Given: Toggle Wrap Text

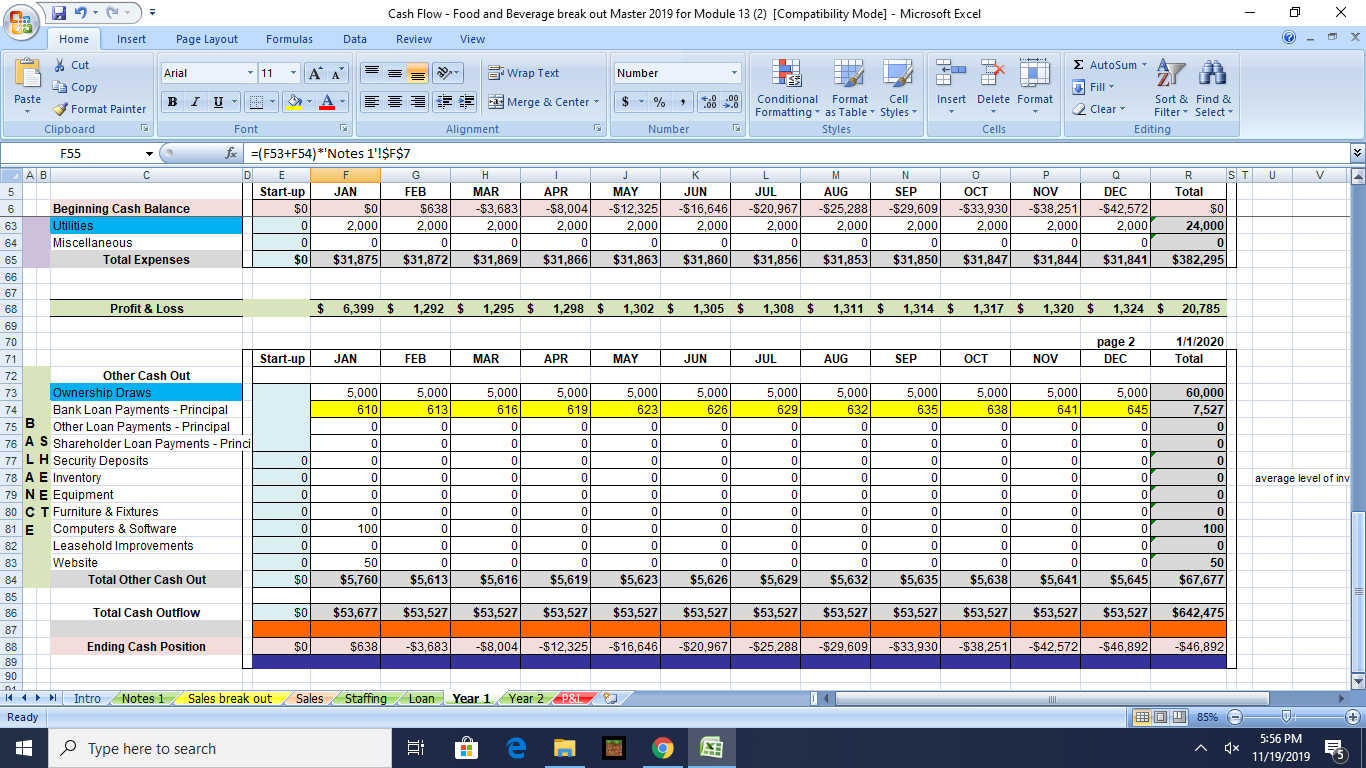Looking at the screenshot, I should pyautogui.click(x=523, y=73).
